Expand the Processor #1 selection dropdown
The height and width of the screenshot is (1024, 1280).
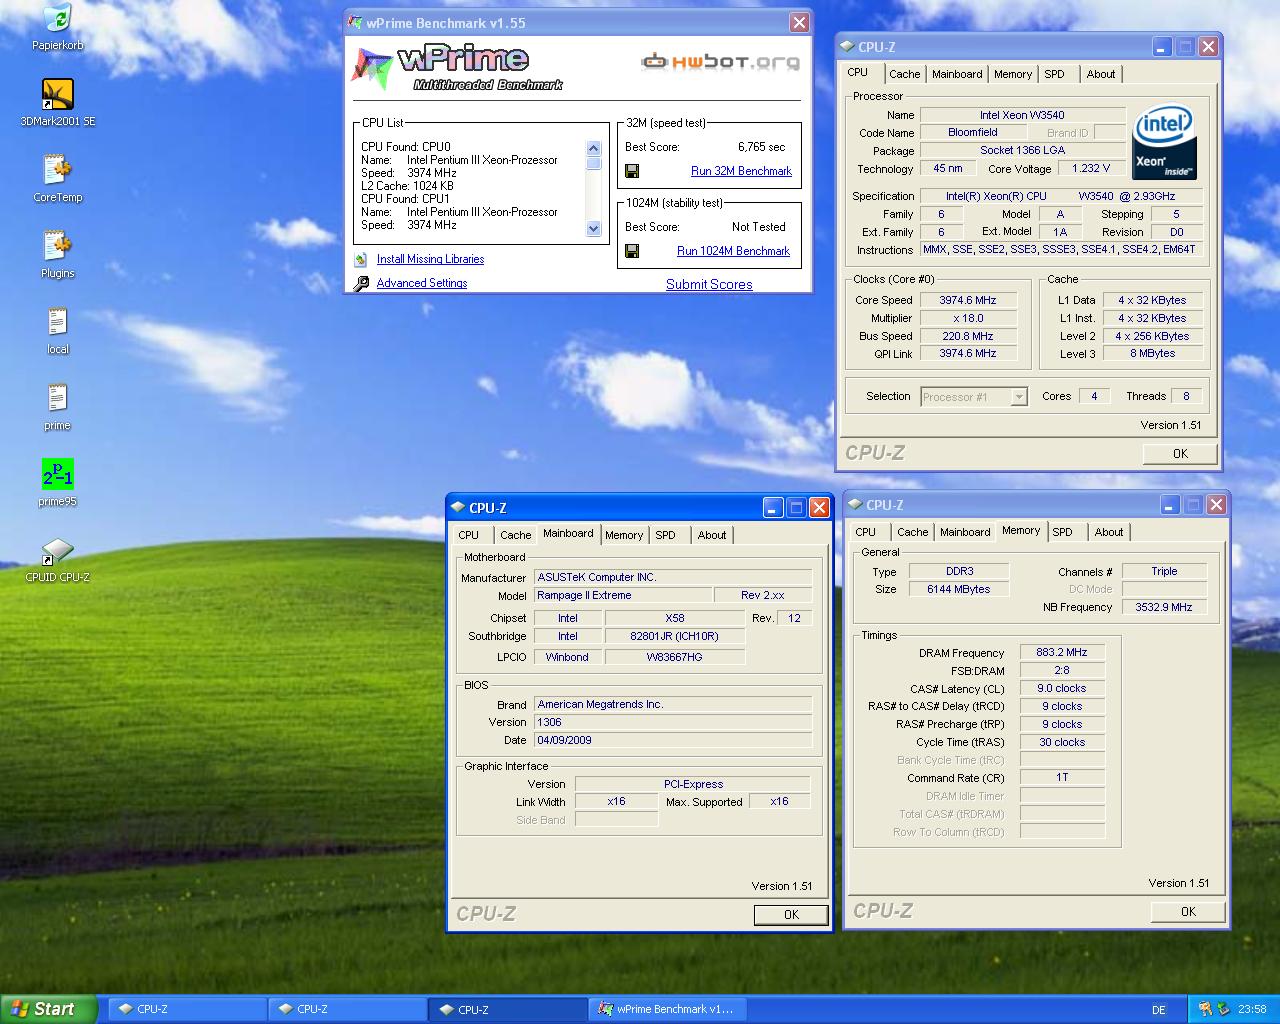[1019, 397]
